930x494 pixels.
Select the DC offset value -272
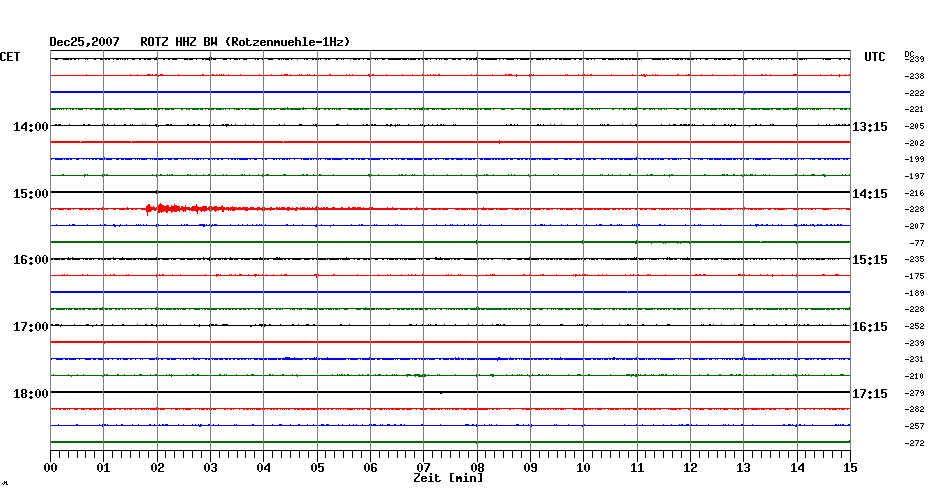915,443
